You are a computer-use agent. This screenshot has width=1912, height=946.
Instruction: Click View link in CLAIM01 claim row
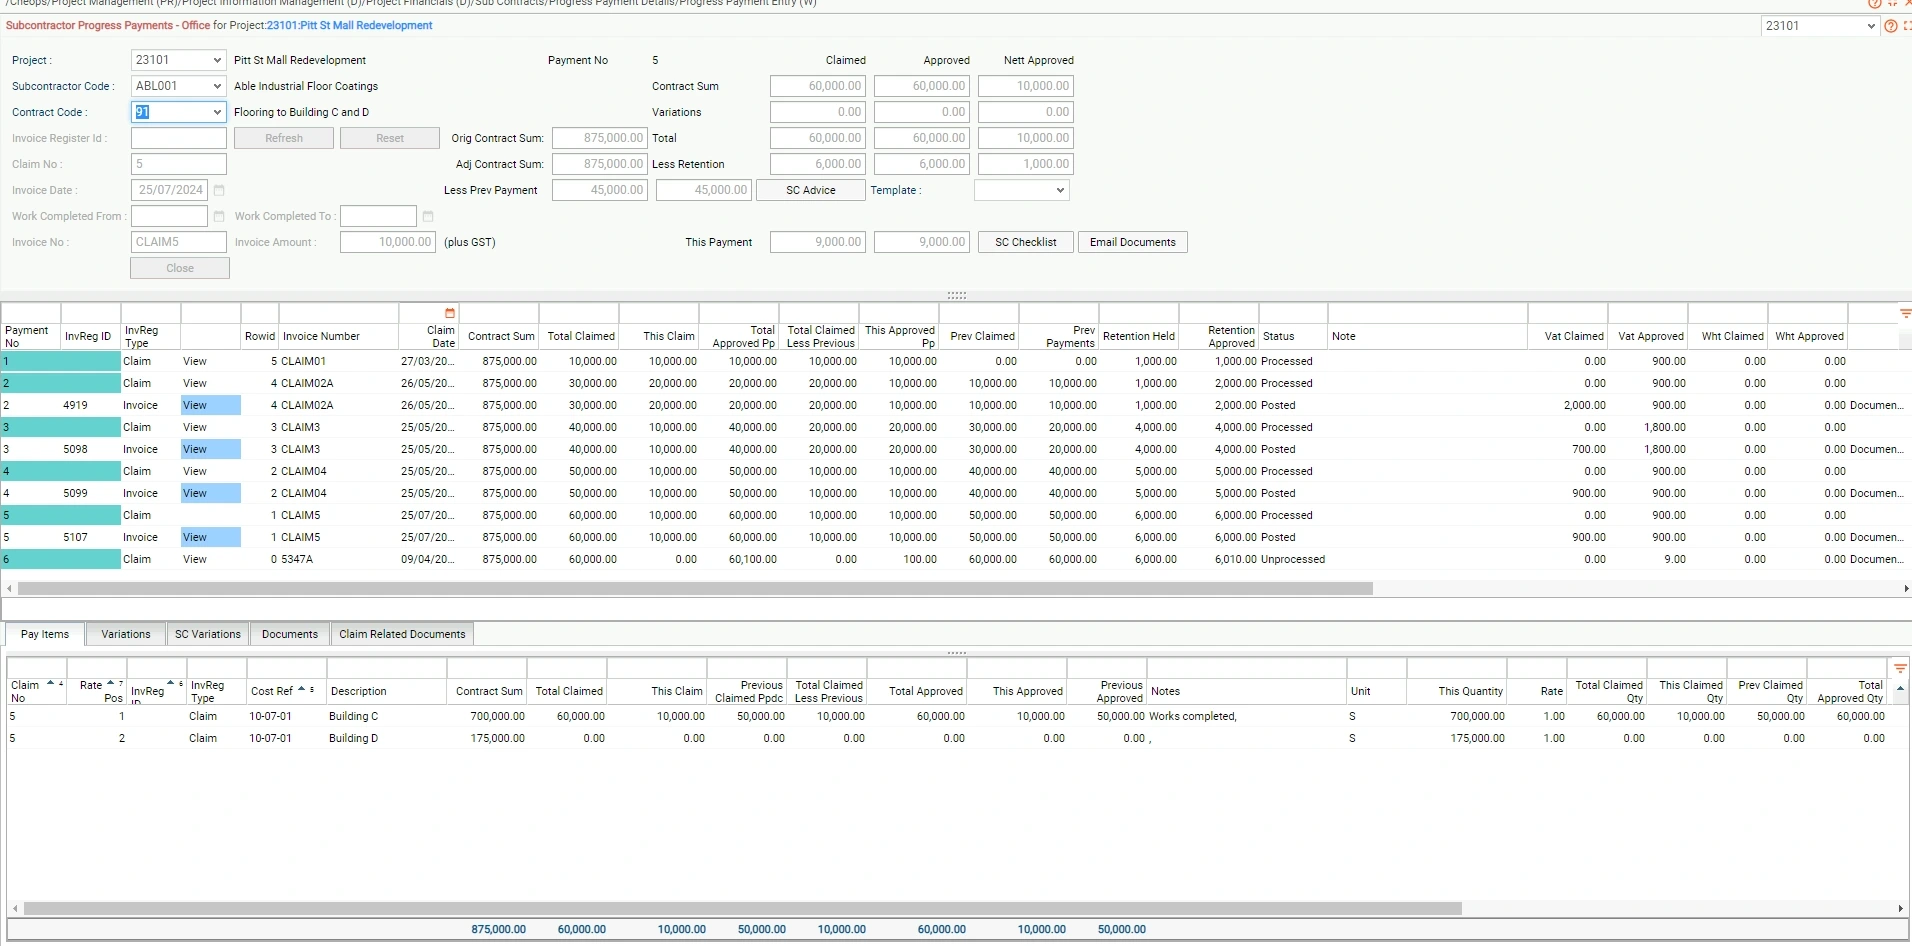(195, 361)
